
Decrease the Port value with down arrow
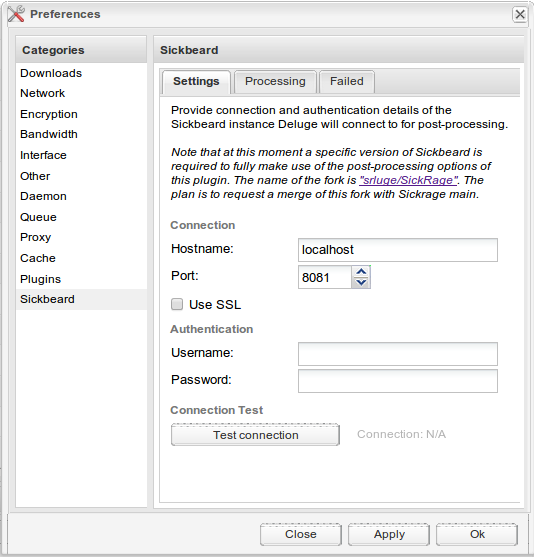(361, 283)
